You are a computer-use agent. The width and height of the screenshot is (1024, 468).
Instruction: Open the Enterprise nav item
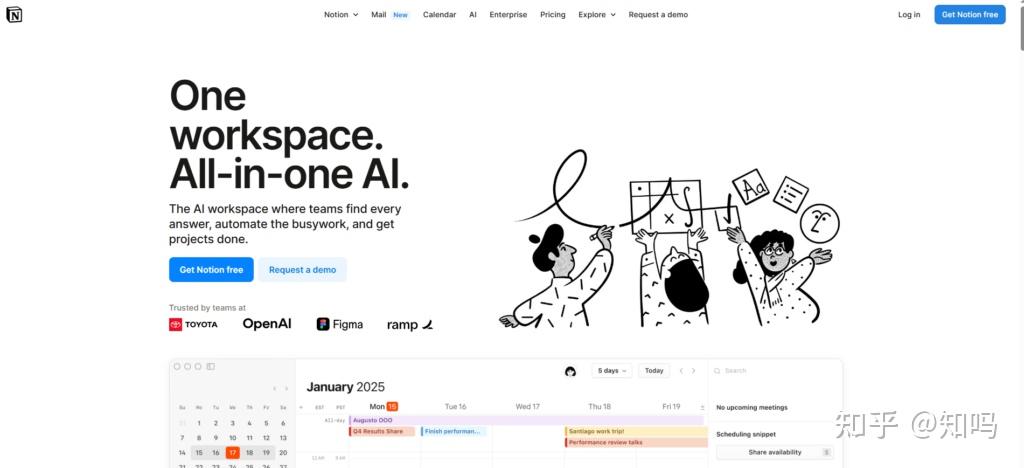click(x=508, y=14)
